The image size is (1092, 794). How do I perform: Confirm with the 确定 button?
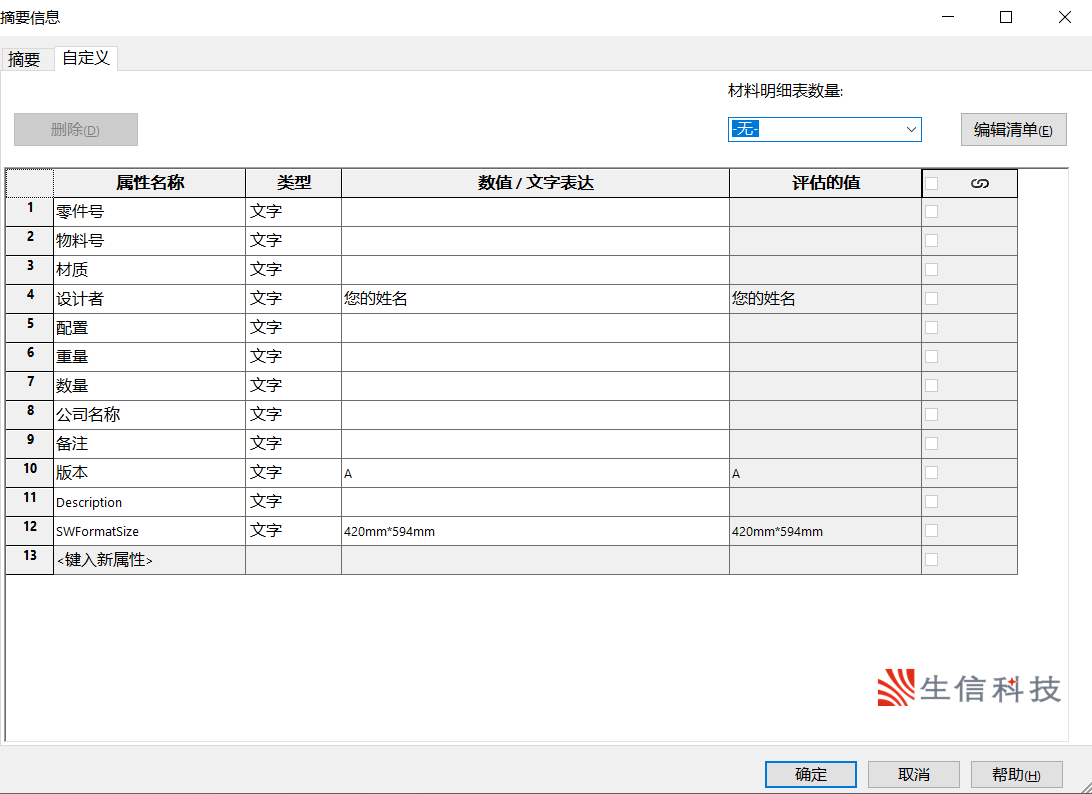click(x=810, y=775)
